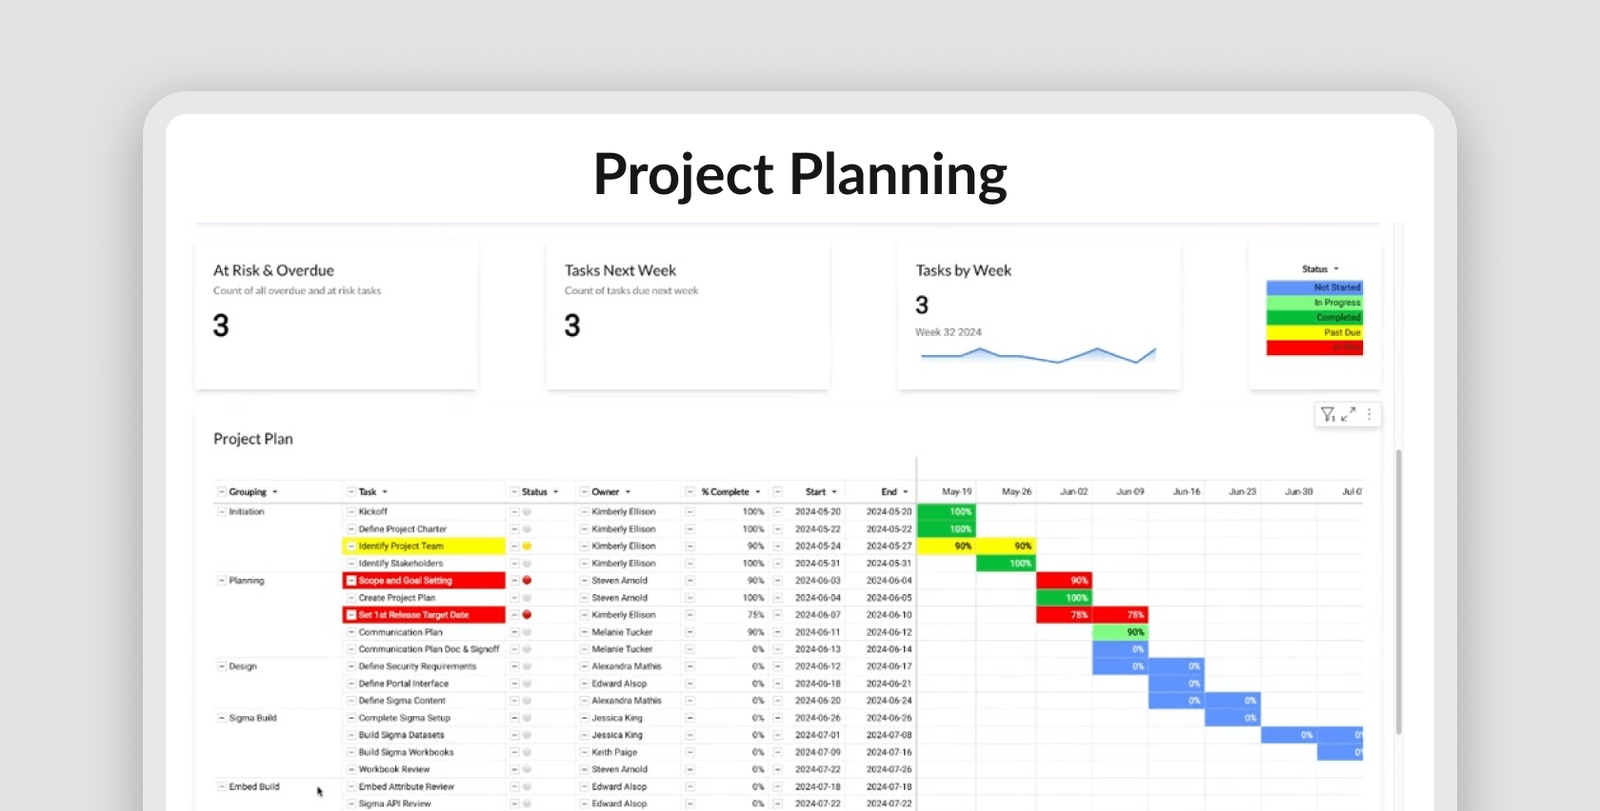
Task: Click the May-19 timeline column header
Action: [x=957, y=492]
